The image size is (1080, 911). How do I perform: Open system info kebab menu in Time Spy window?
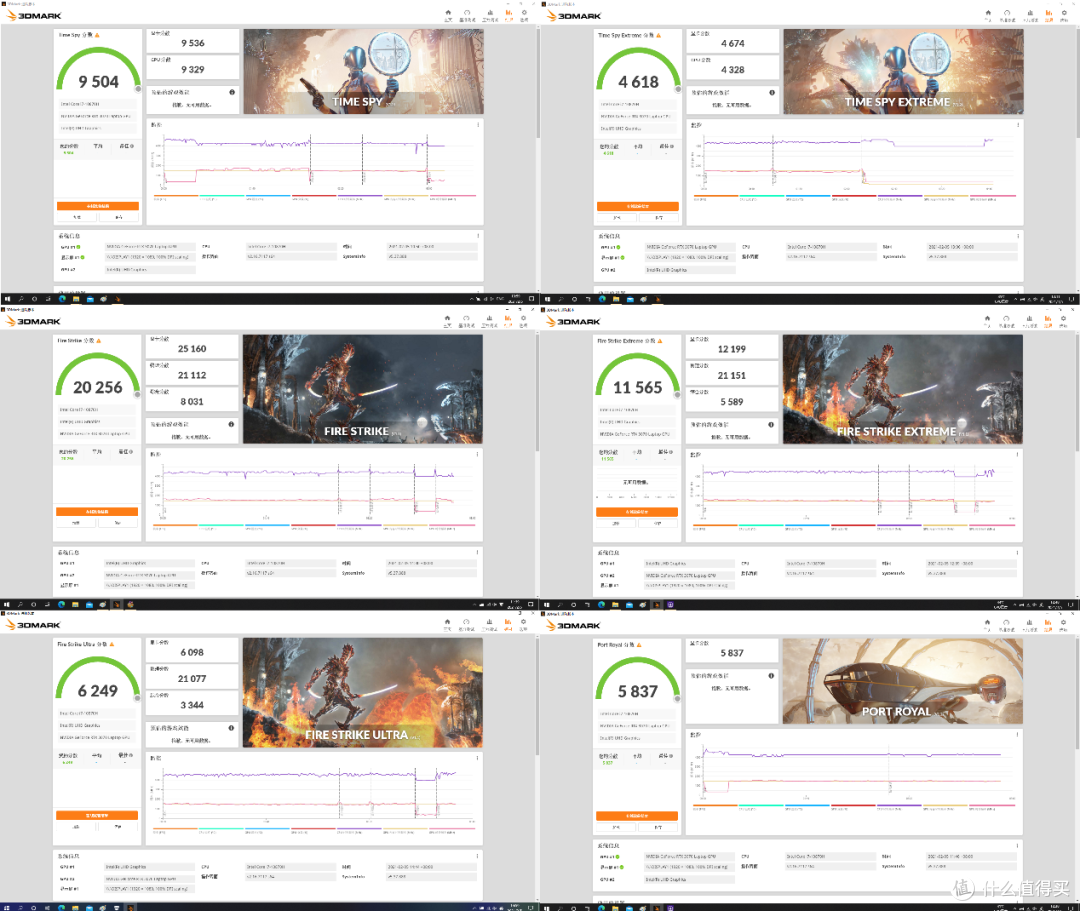478,235
